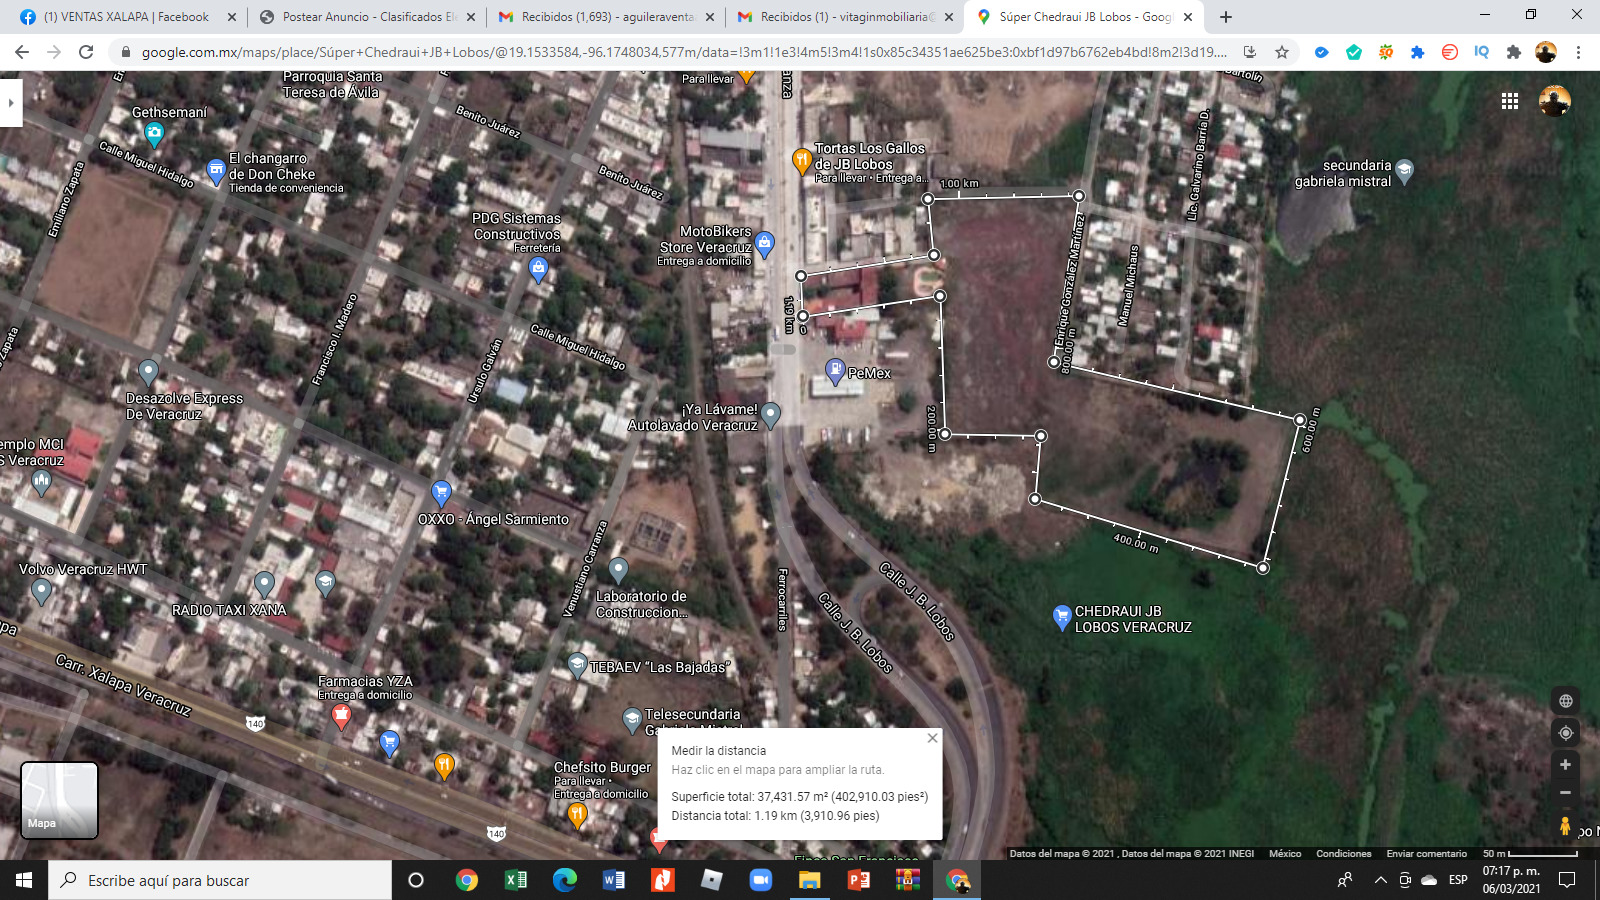The height and width of the screenshot is (900, 1600).
Task: Open the Condiciones link
Action: coord(1343,854)
